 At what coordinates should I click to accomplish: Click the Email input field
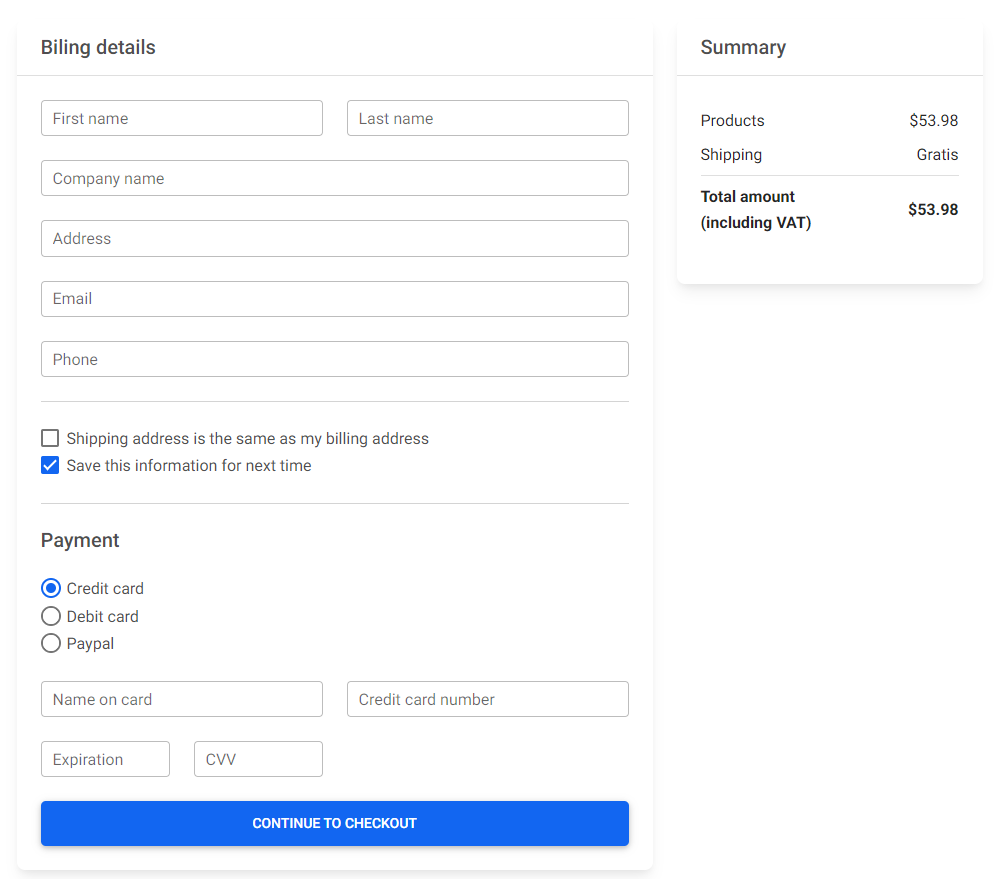coord(334,298)
